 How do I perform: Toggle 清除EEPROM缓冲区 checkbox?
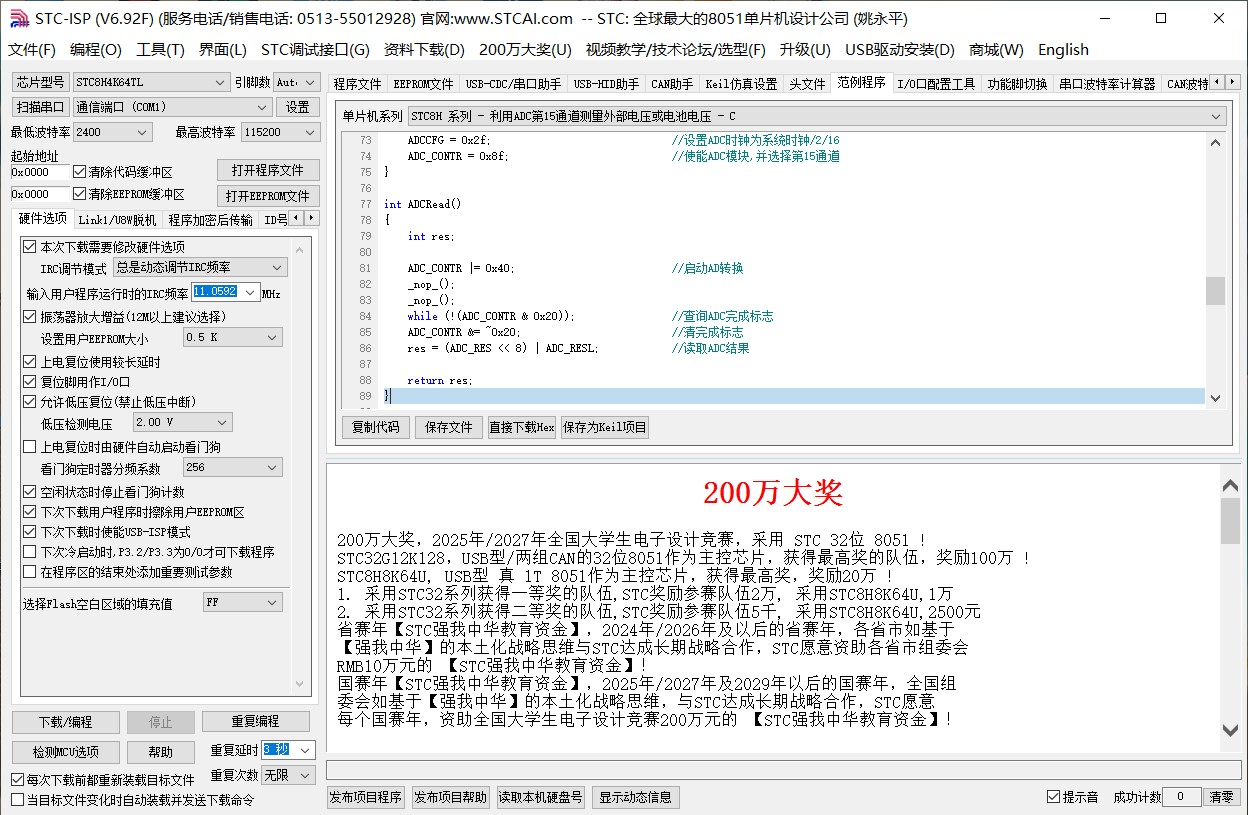[80, 194]
